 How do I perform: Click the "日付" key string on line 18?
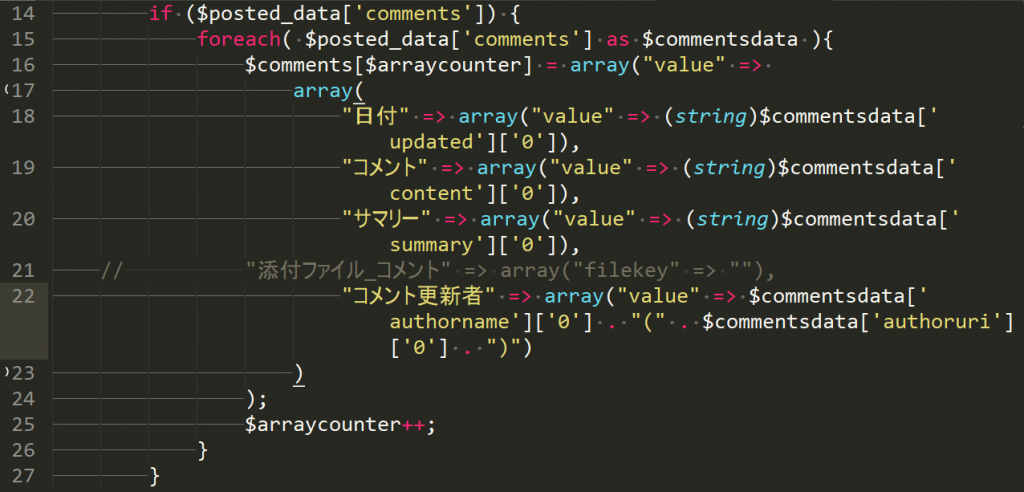(x=376, y=116)
